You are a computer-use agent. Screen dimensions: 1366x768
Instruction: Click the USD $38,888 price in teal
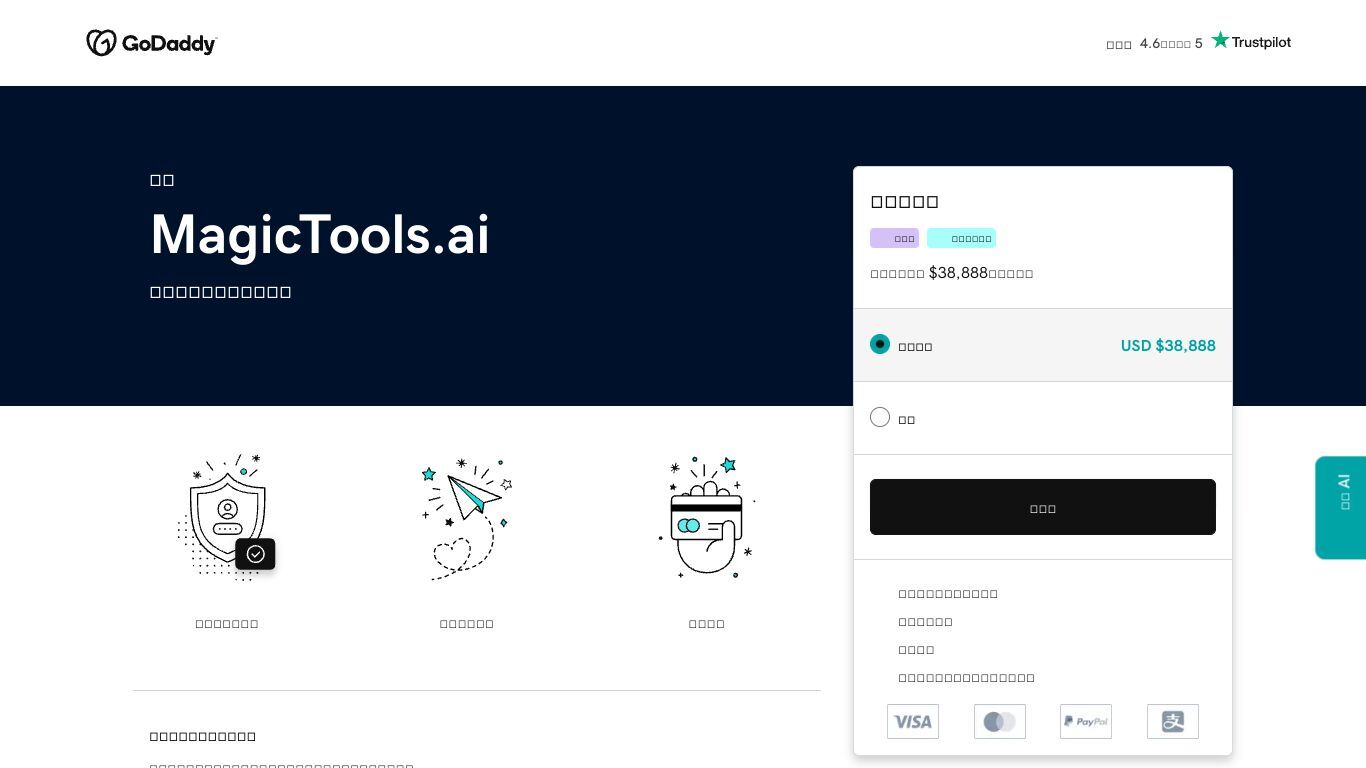1167,346
